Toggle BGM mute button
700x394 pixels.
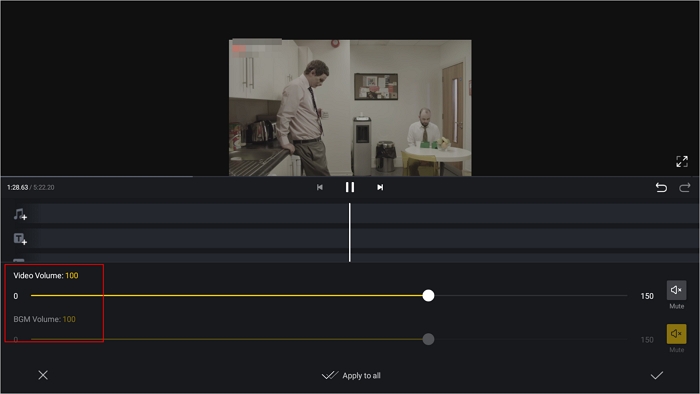pyautogui.click(x=676, y=334)
